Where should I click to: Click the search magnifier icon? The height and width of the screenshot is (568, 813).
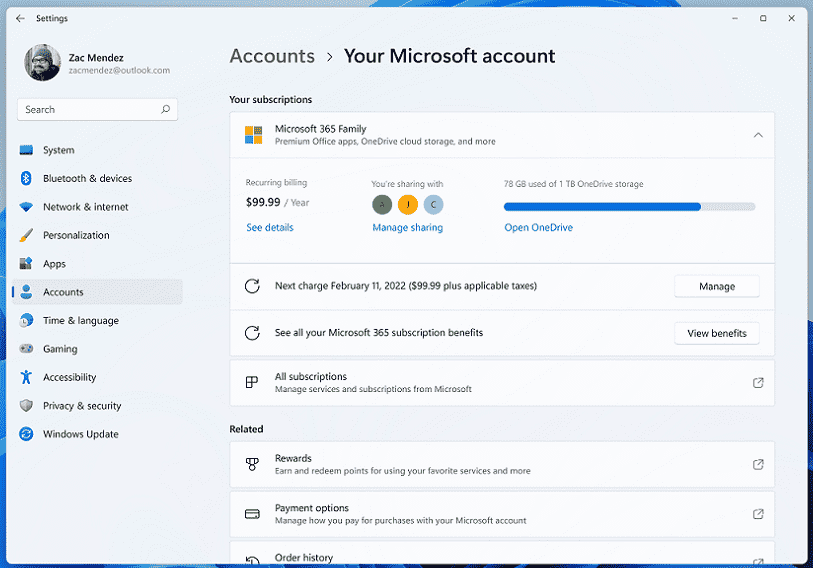pos(165,109)
